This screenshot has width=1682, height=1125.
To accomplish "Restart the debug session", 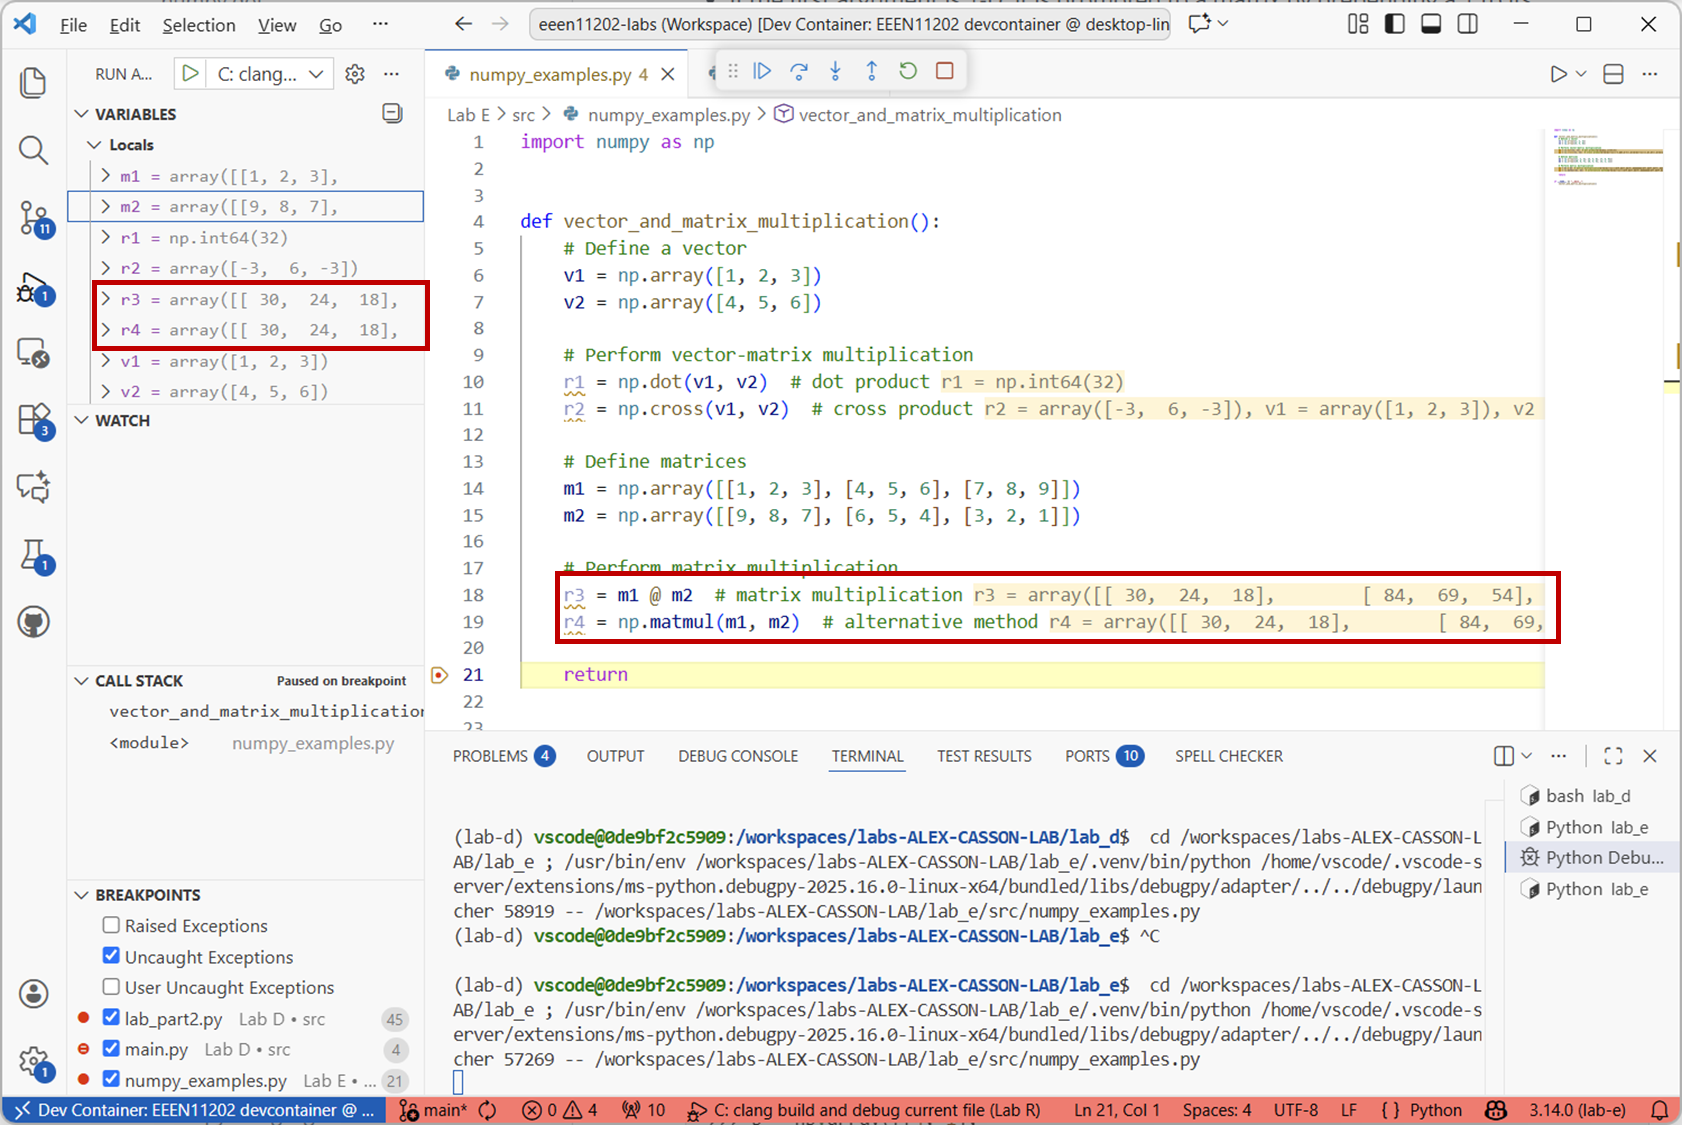I will pos(908,71).
